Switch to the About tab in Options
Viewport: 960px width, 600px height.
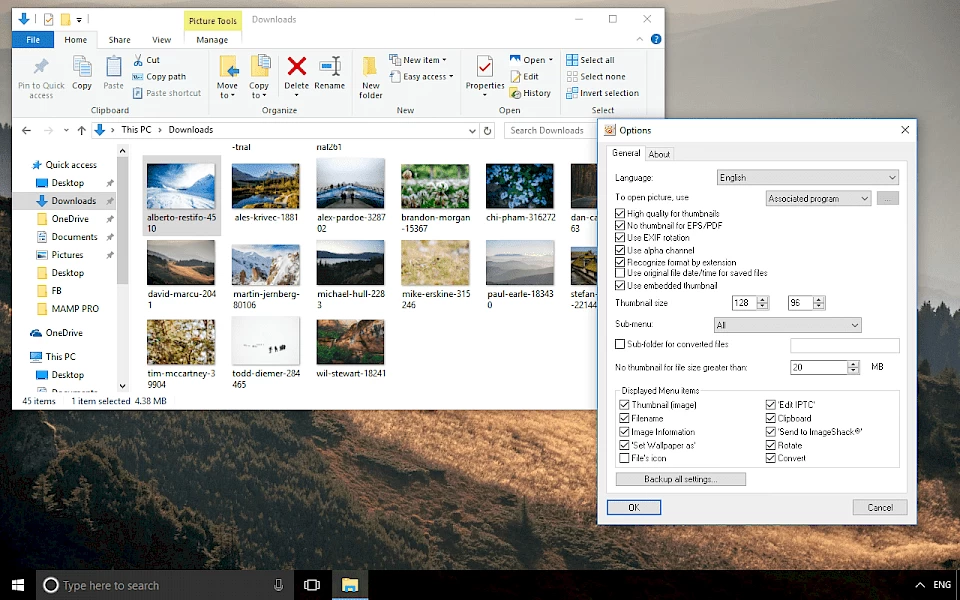click(660, 153)
